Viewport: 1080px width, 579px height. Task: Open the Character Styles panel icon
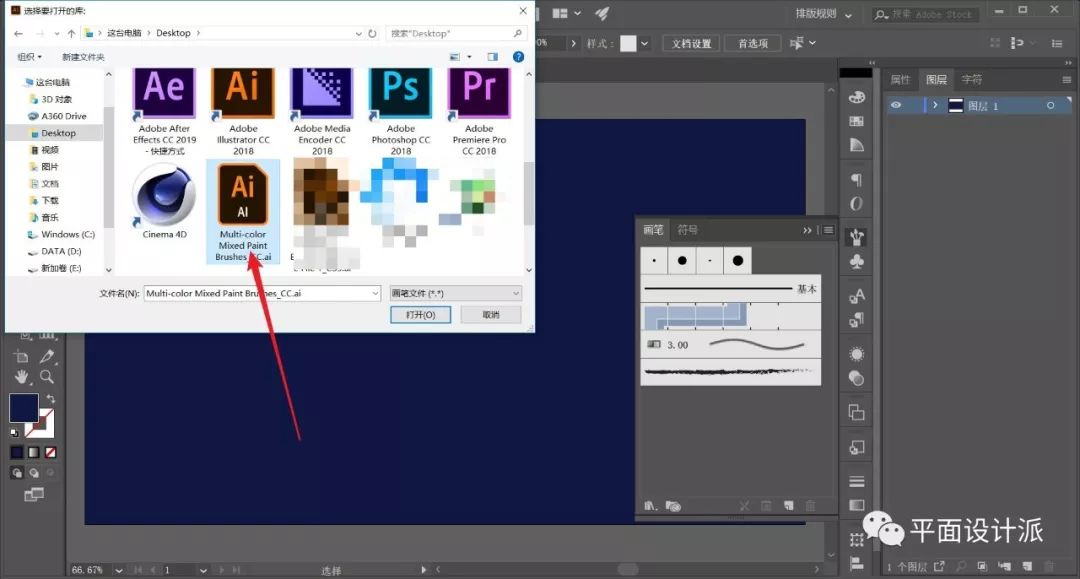pyautogui.click(x=857, y=296)
